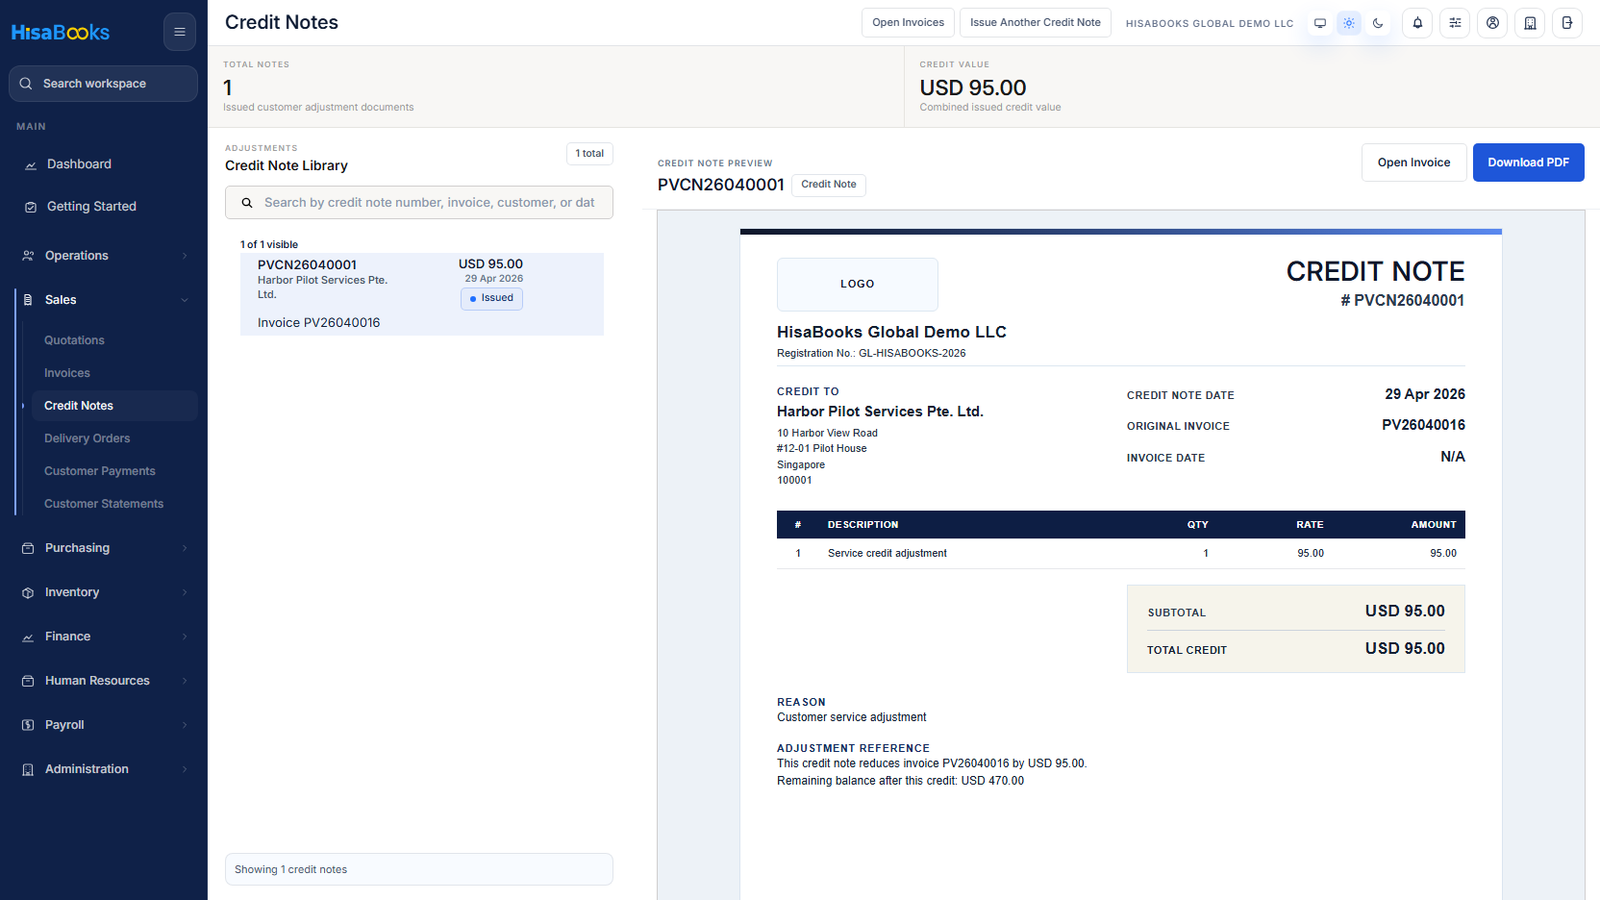Image resolution: width=1600 pixels, height=900 pixels.
Task: Go to Invoices under Sales
Action: [67, 373]
